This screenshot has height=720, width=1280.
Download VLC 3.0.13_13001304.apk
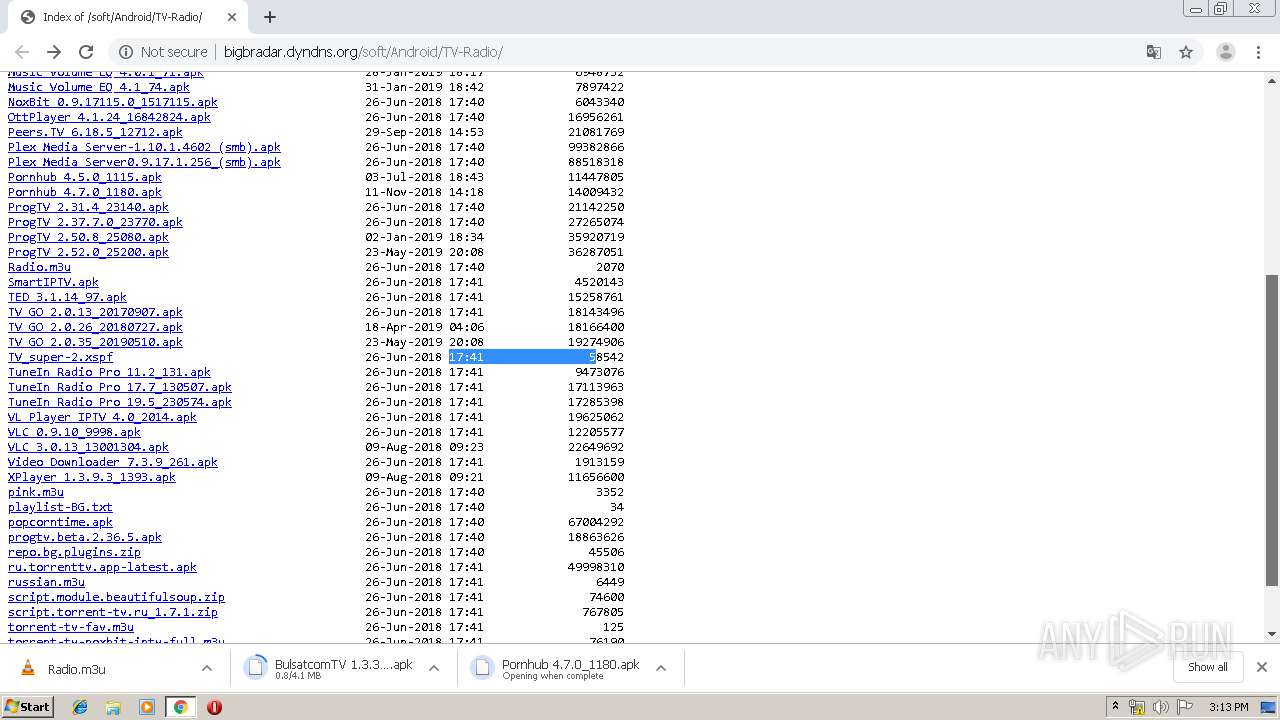click(x=88, y=447)
